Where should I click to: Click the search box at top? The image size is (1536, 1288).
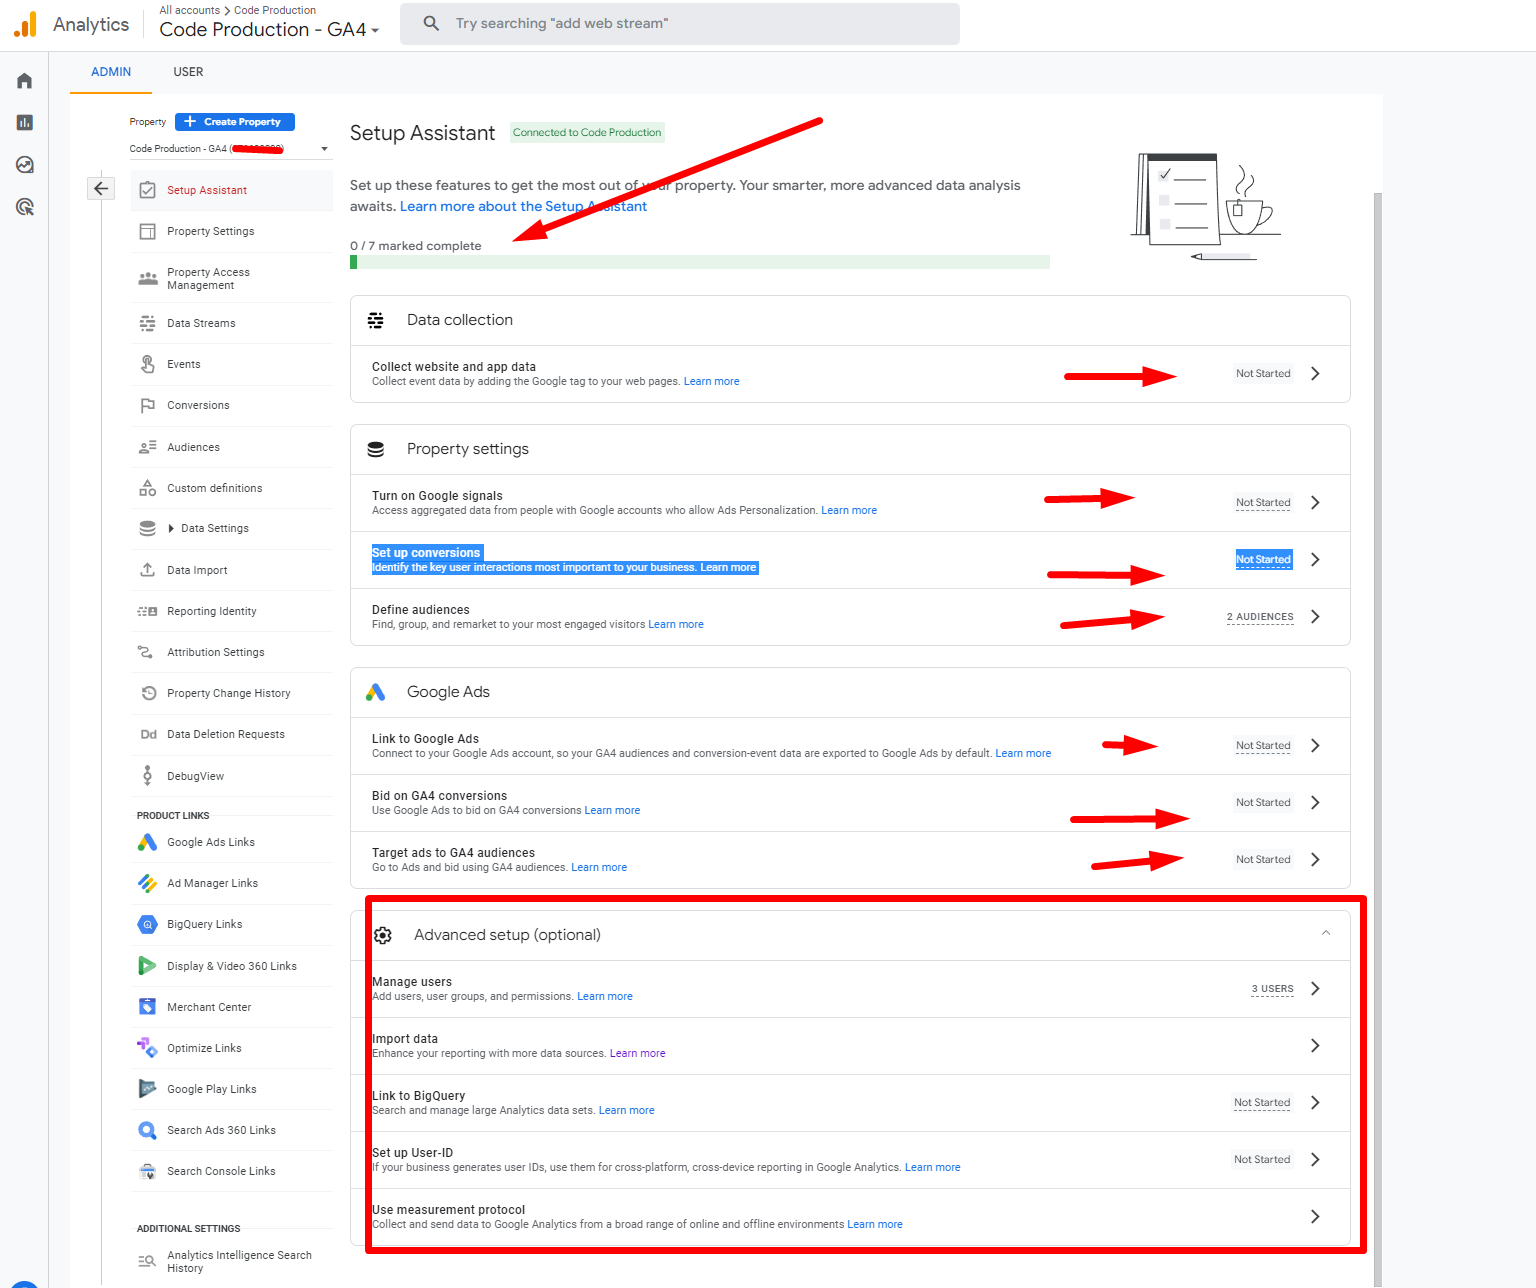click(680, 24)
